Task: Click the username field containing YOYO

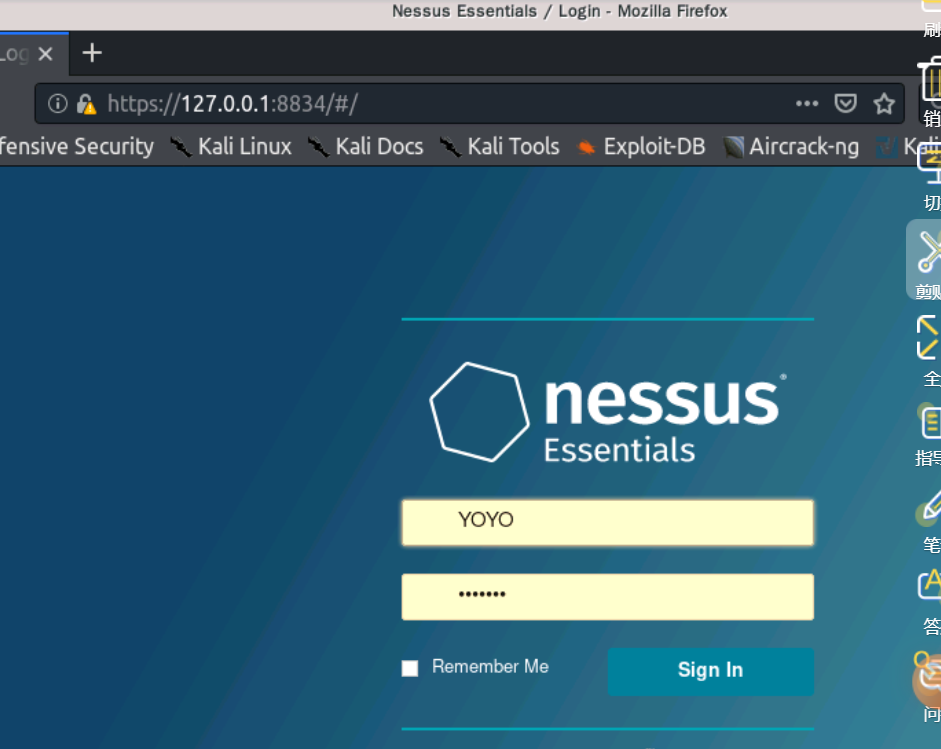Action: coord(607,522)
